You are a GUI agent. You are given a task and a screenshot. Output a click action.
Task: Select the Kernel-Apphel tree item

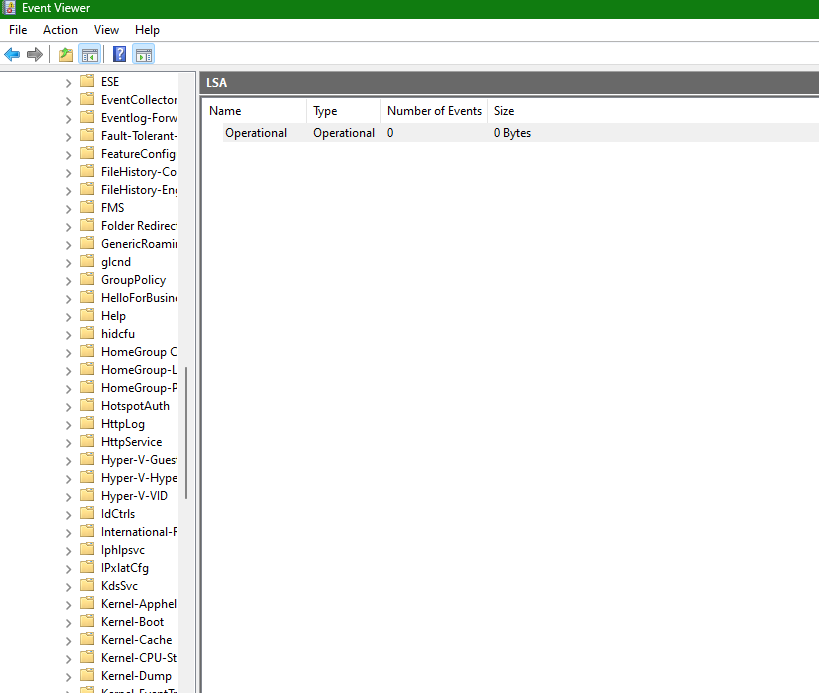click(138, 604)
